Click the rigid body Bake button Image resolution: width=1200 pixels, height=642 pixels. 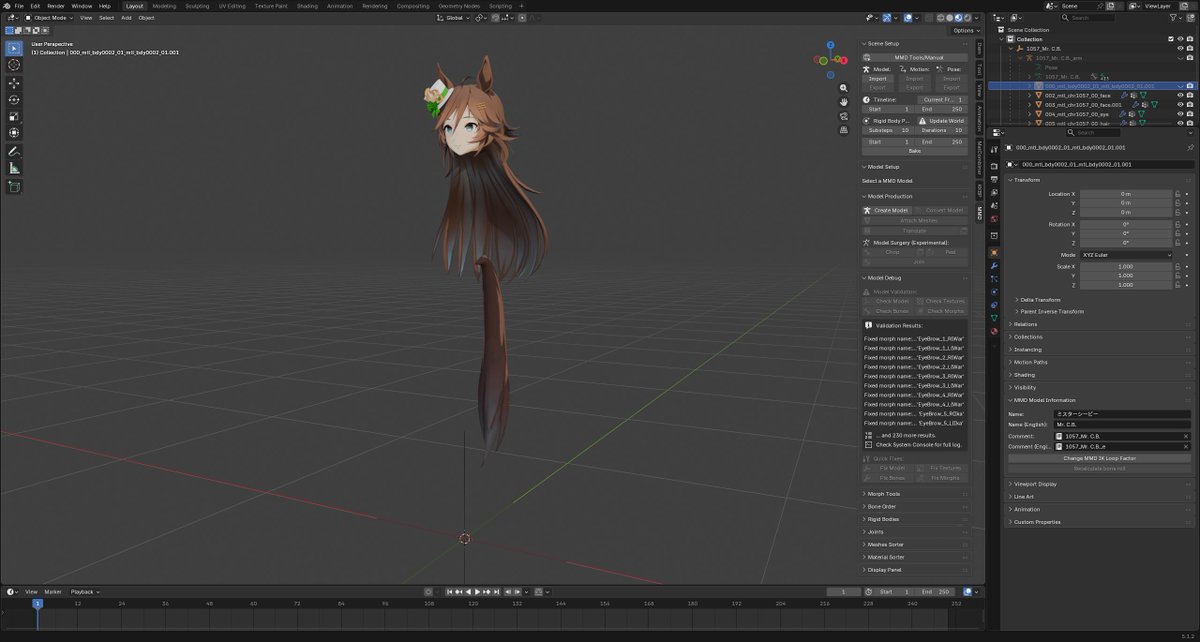915,151
